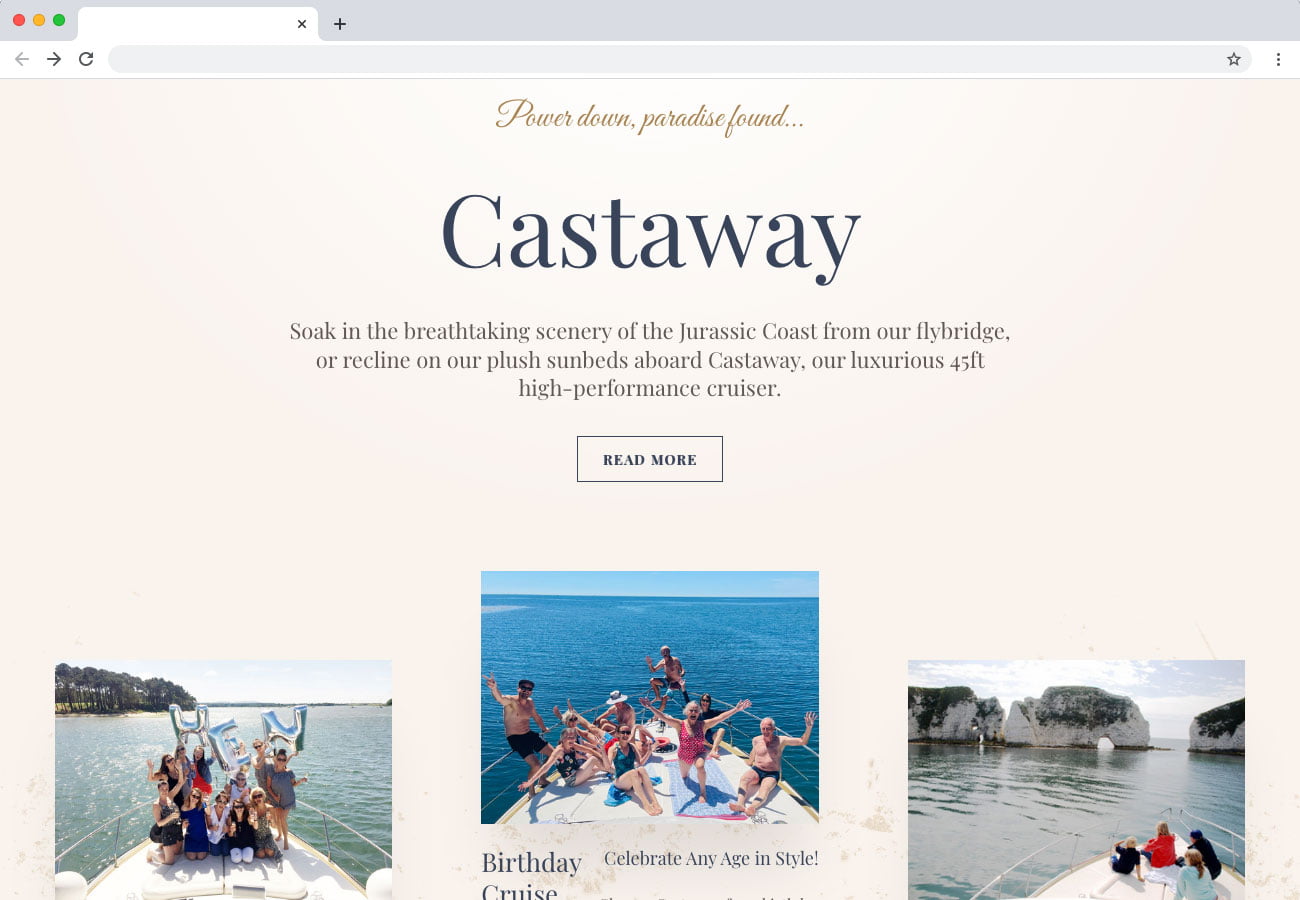This screenshot has width=1300, height=900.
Task: Bookmark this page with the star icon
Action: 1234,59
